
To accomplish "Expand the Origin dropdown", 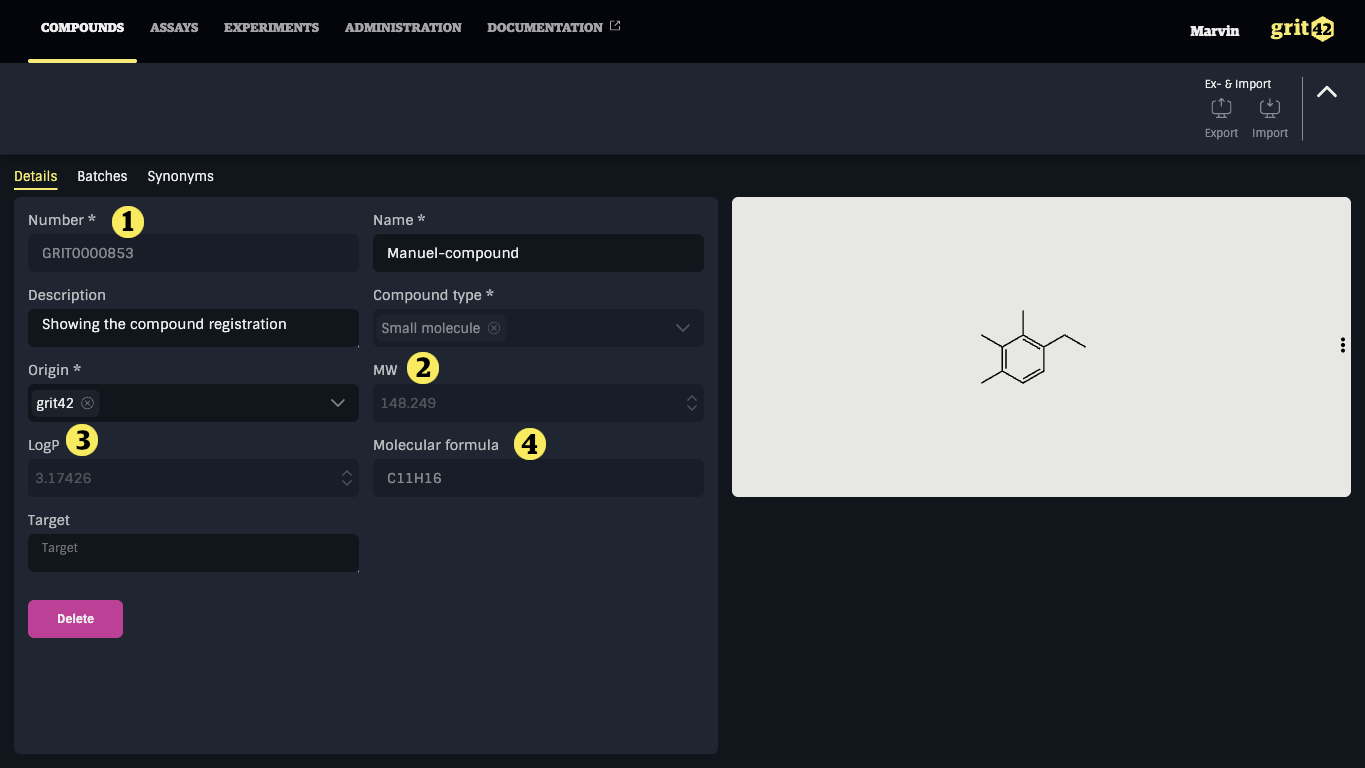I will click(338, 403).
